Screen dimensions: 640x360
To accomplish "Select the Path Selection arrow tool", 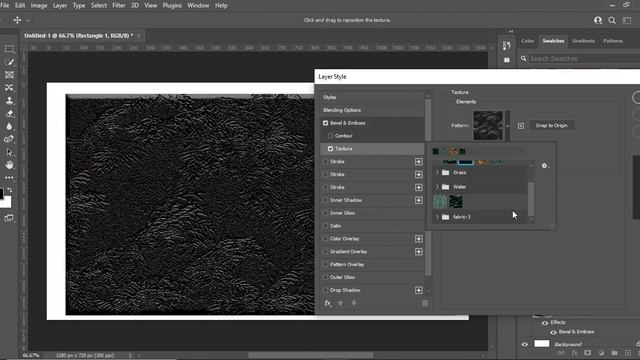I will 9,152.
